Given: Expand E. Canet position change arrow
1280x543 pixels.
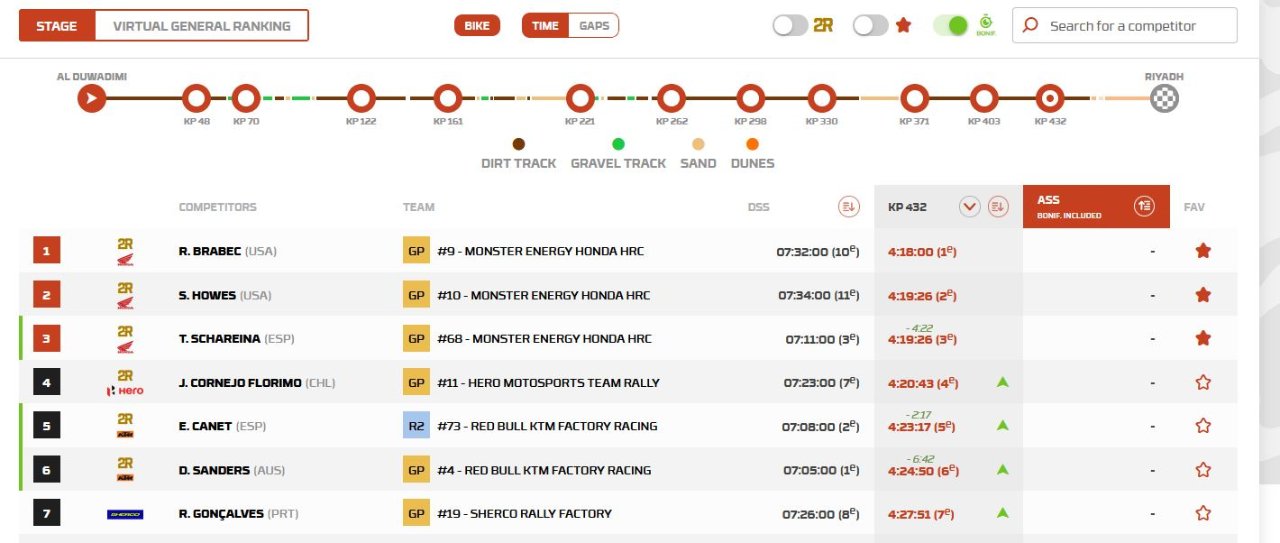Looking at the screenshot, I should pyautogui.click(x=1002, y=426).
